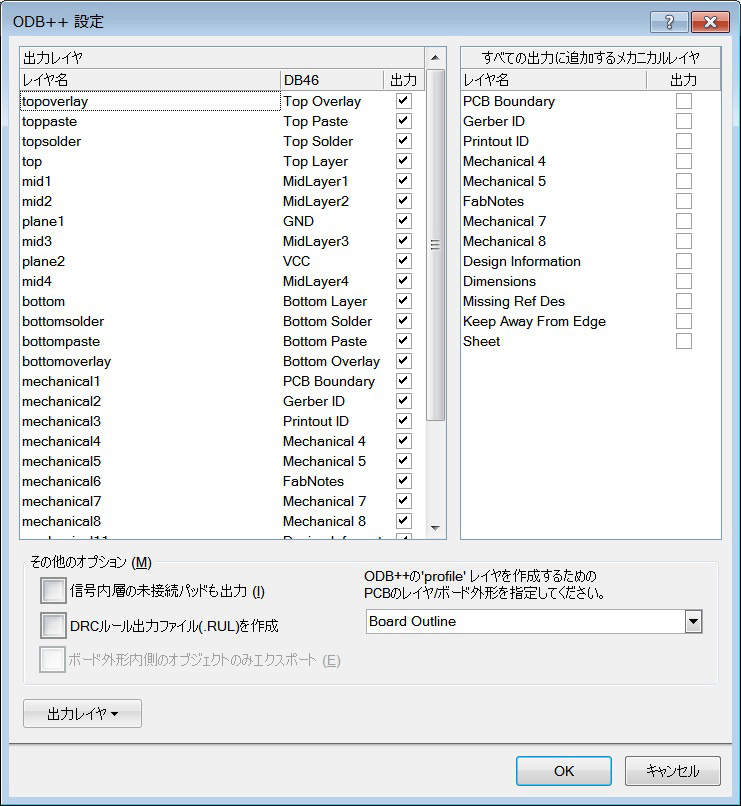The height and width of the screenshot is (806, 741).
Task: Select the mechanical1 layer name
Action: [61, 381]
